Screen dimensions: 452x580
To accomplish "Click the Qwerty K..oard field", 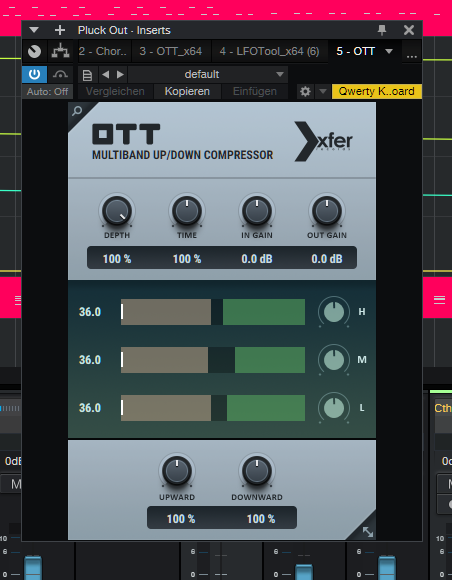I will tap(377, 91).
